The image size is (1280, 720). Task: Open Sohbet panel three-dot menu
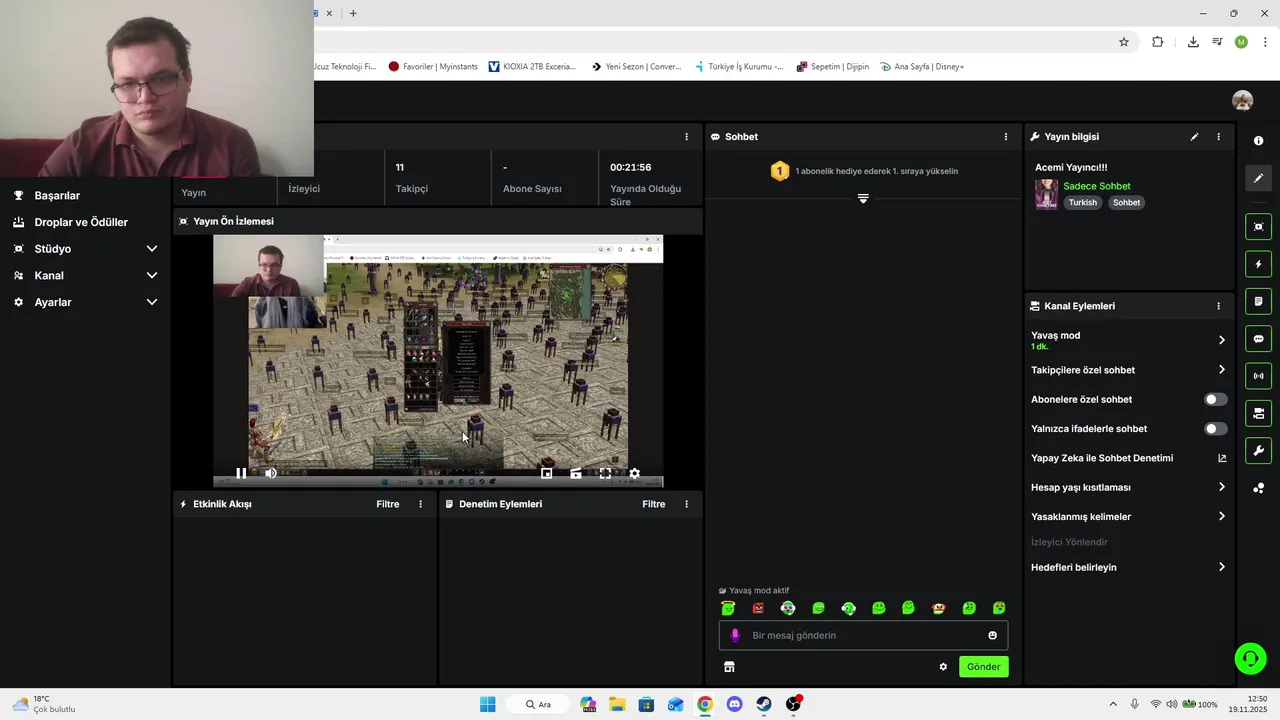(1006, 137)
